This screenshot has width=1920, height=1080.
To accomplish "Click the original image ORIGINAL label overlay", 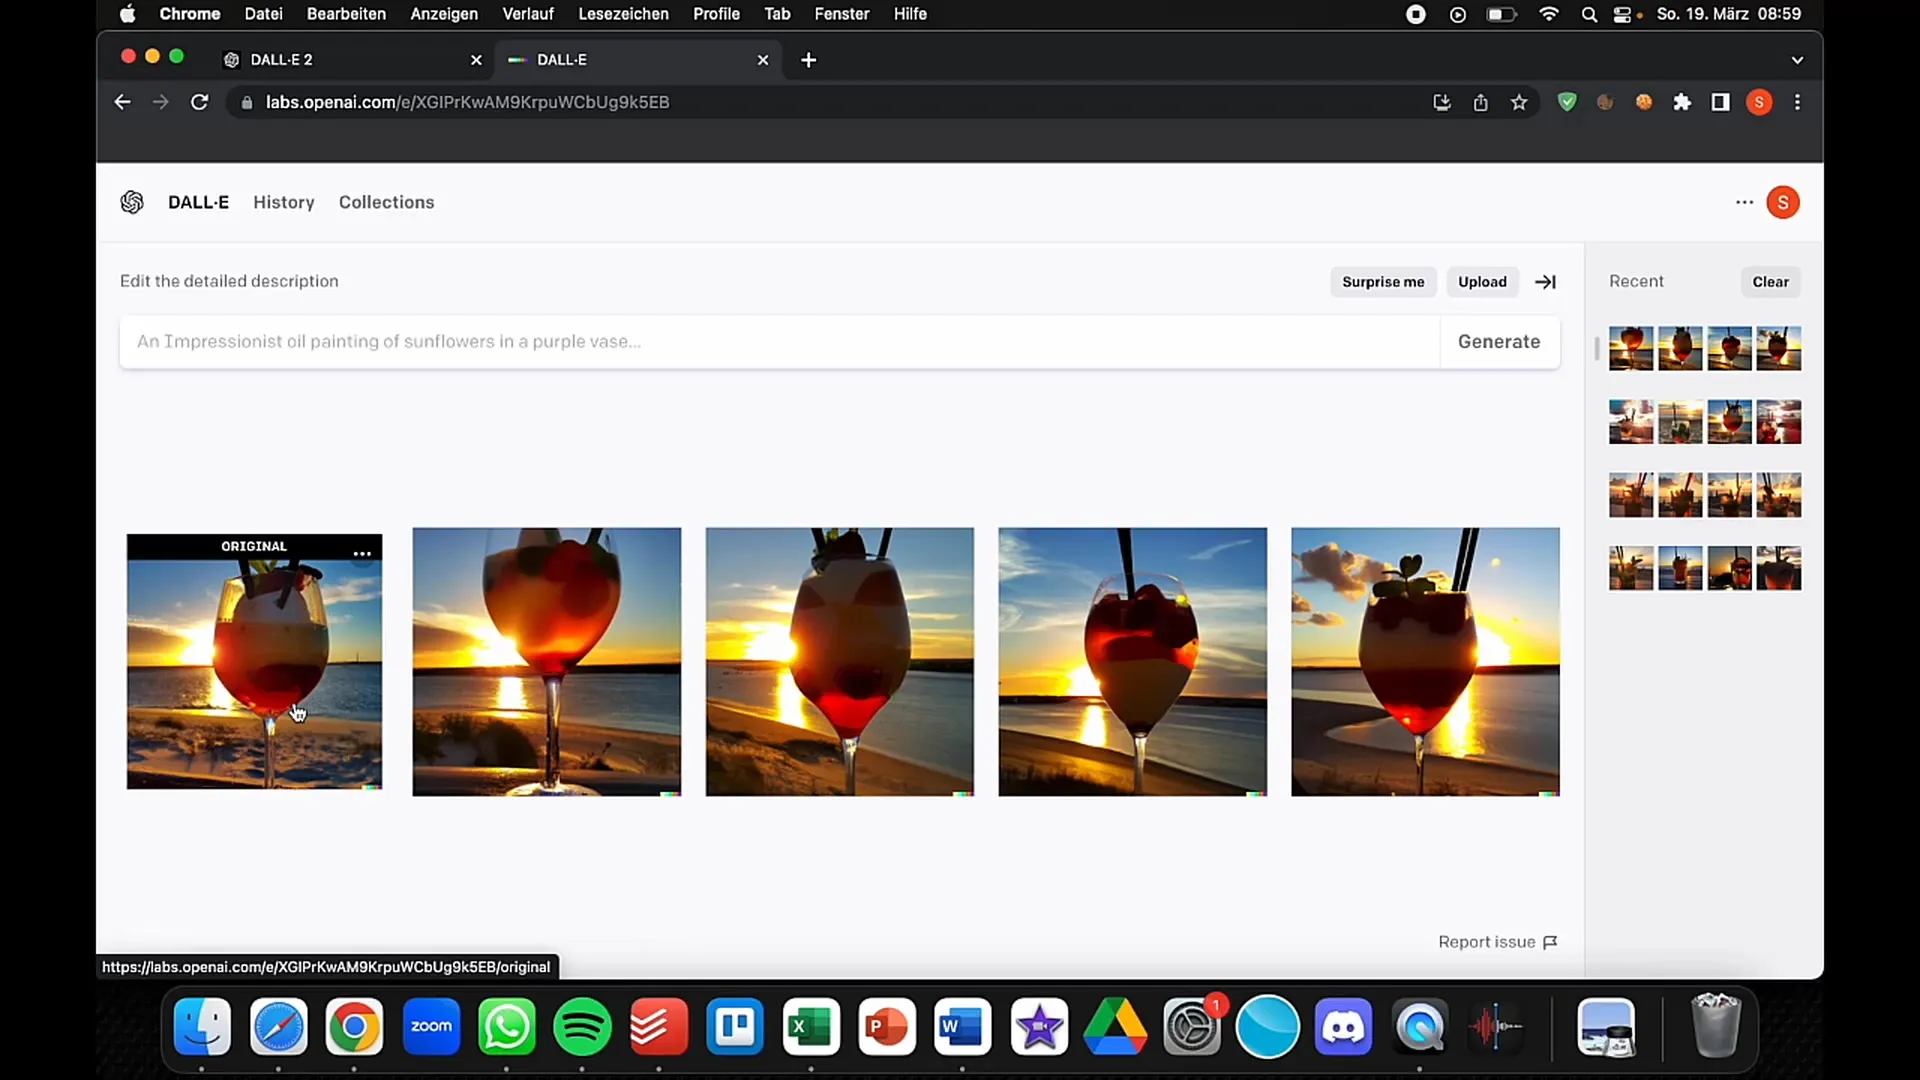I will (x=253, y=546).
